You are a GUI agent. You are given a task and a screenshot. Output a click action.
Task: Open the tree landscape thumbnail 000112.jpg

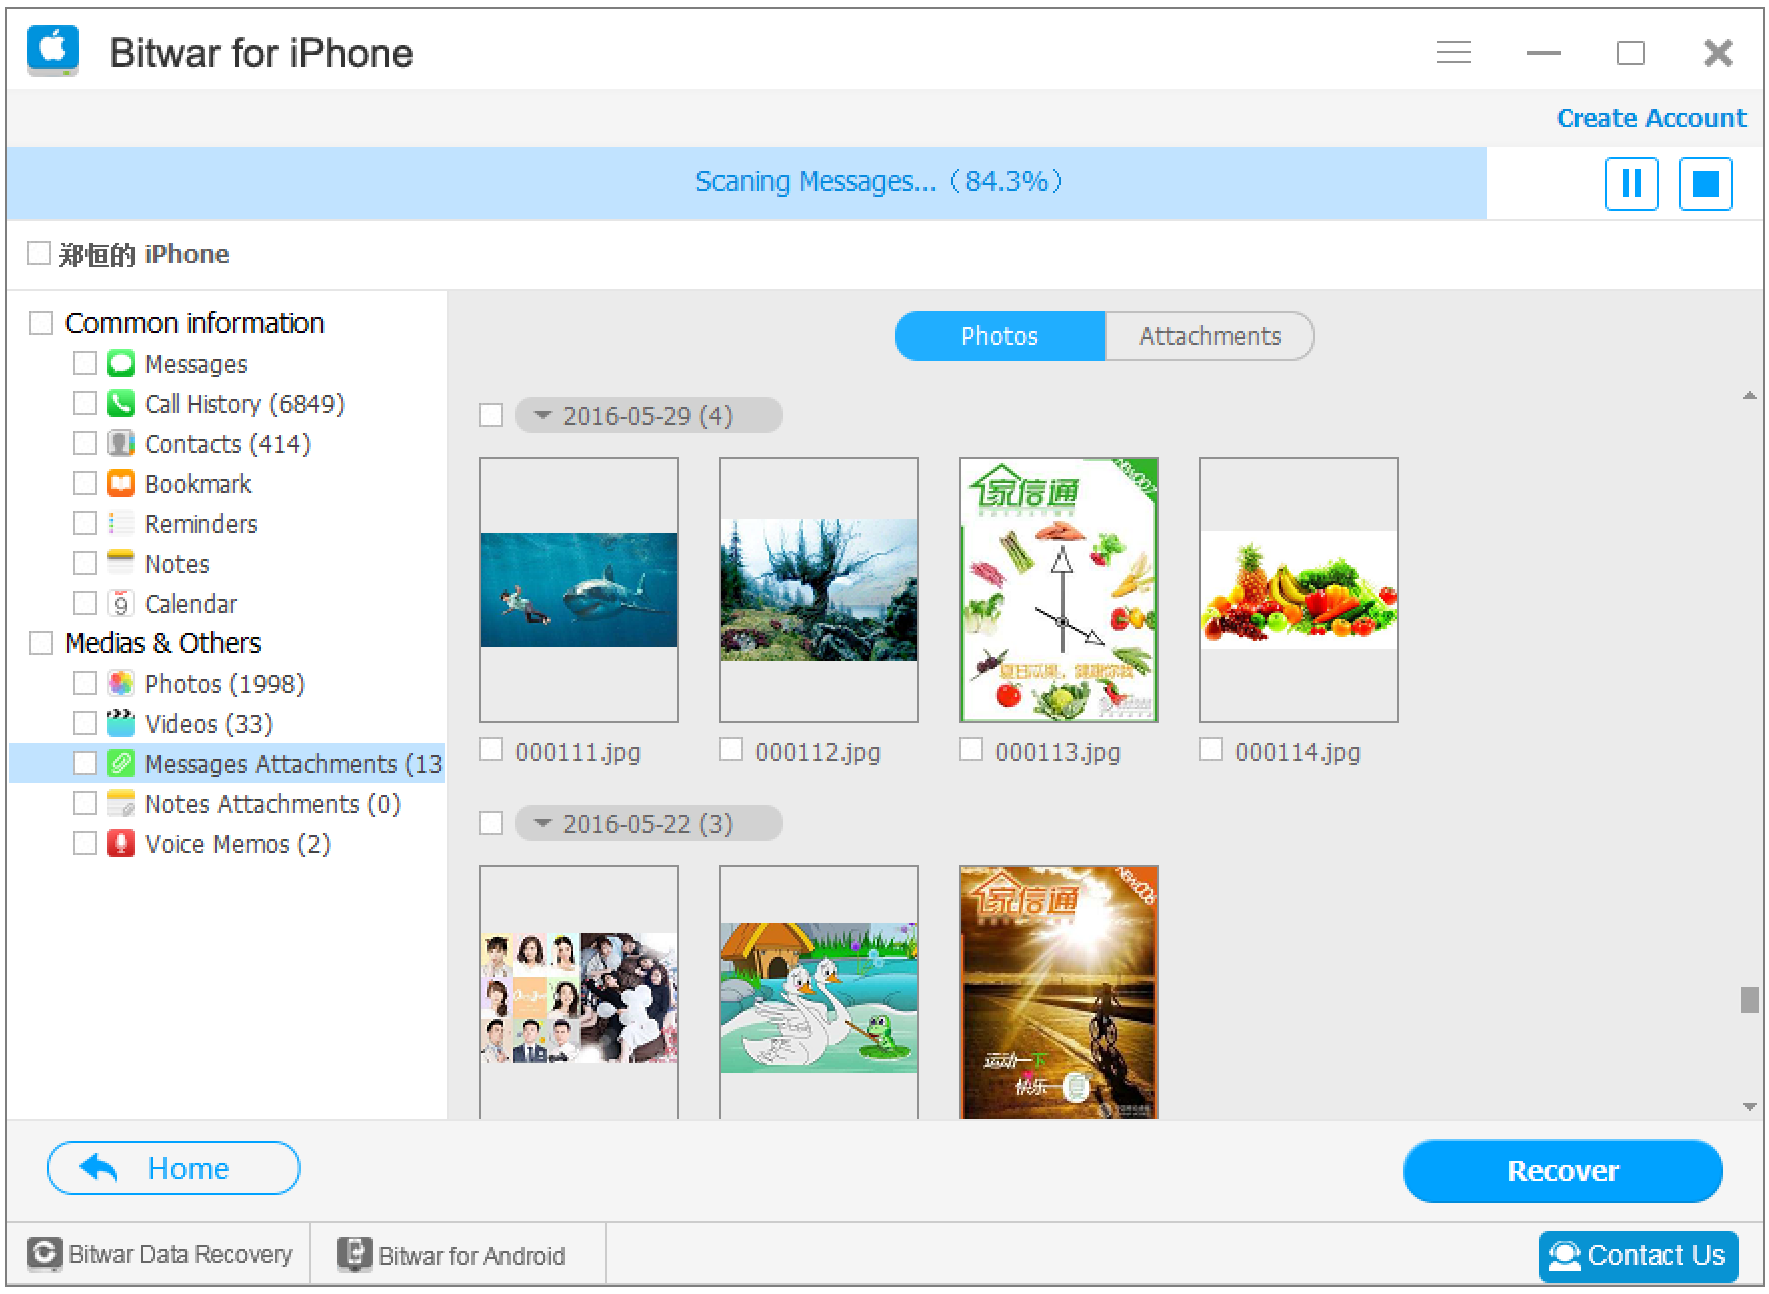[x=819, y=590]
